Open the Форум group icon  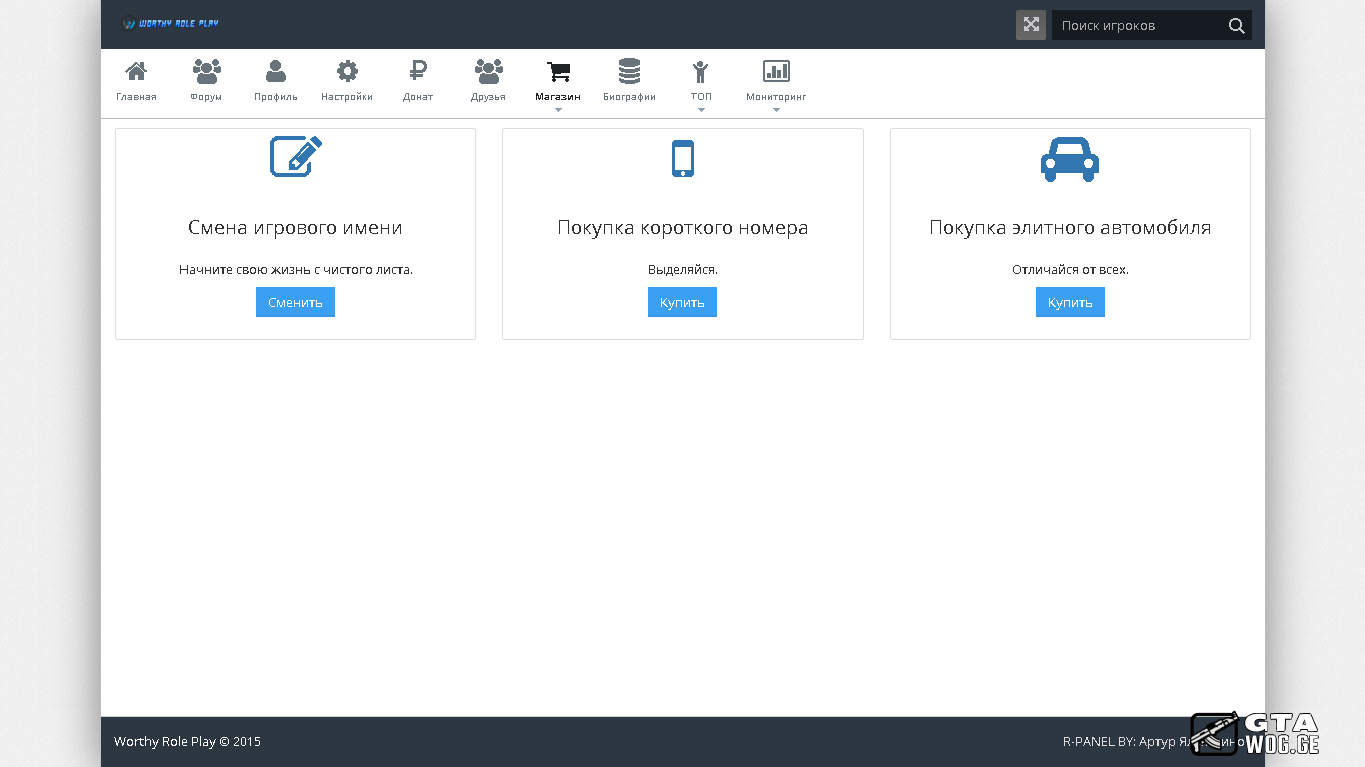[206, 72]
